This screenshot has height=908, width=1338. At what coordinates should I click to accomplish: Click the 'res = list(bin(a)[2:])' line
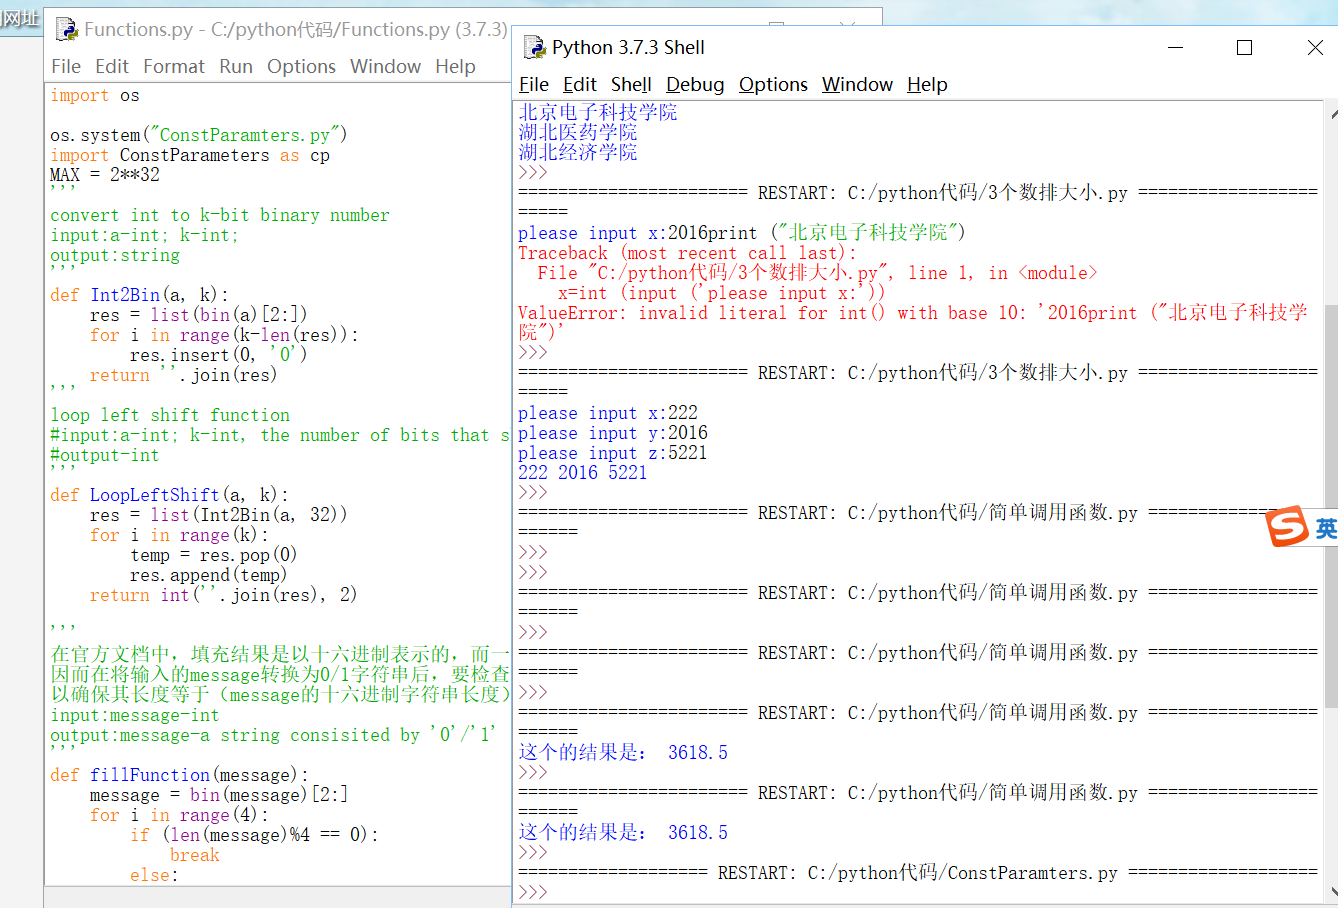[199, 315]
